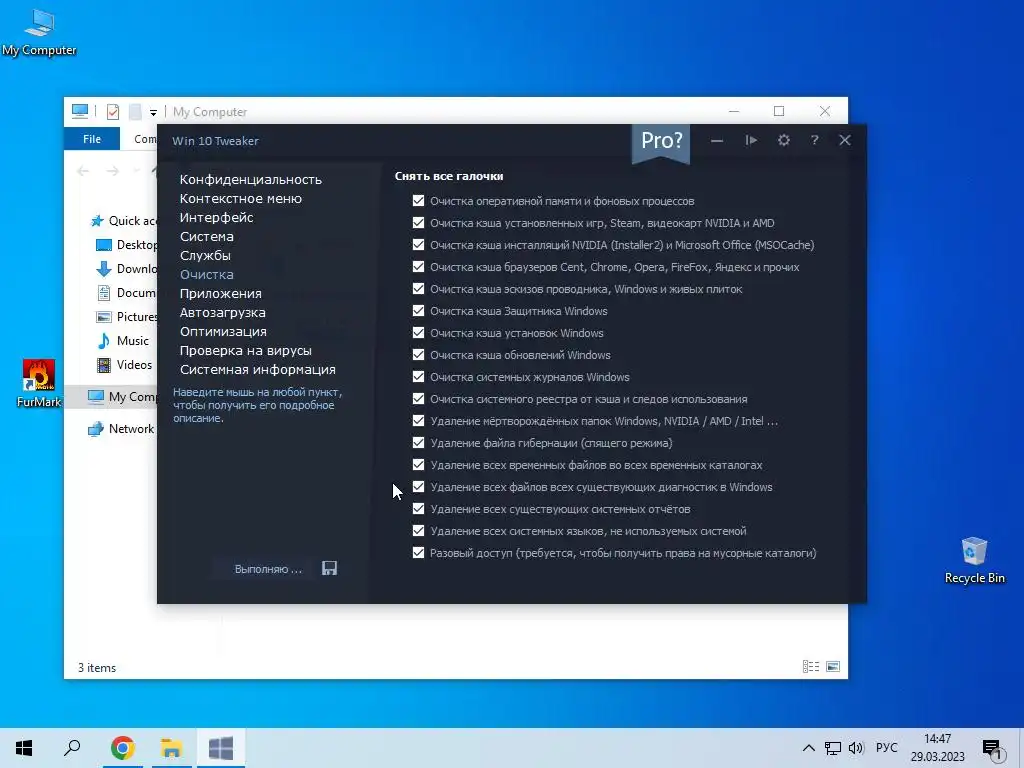Viewport: 1024px width, 768px height.
Task: Uncheck Очистка кэша браузеров checkbox
Action: click(419, 266)
